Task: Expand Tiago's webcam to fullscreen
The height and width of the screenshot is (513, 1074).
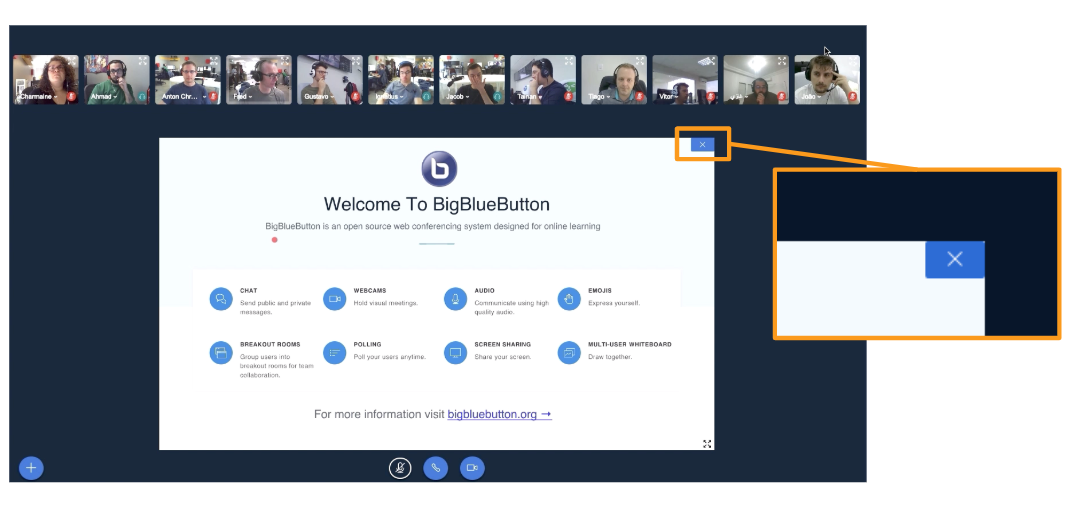Action: [640, 61]
